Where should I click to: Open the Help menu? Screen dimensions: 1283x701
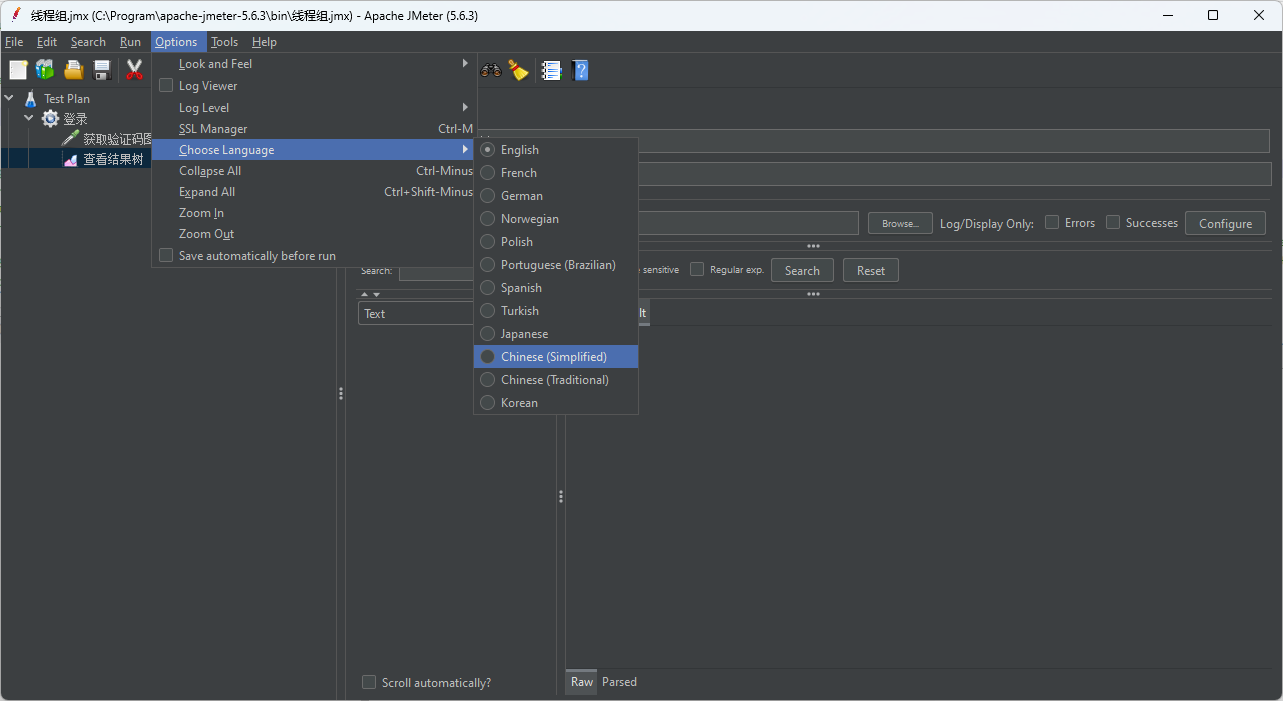[264, 42]
